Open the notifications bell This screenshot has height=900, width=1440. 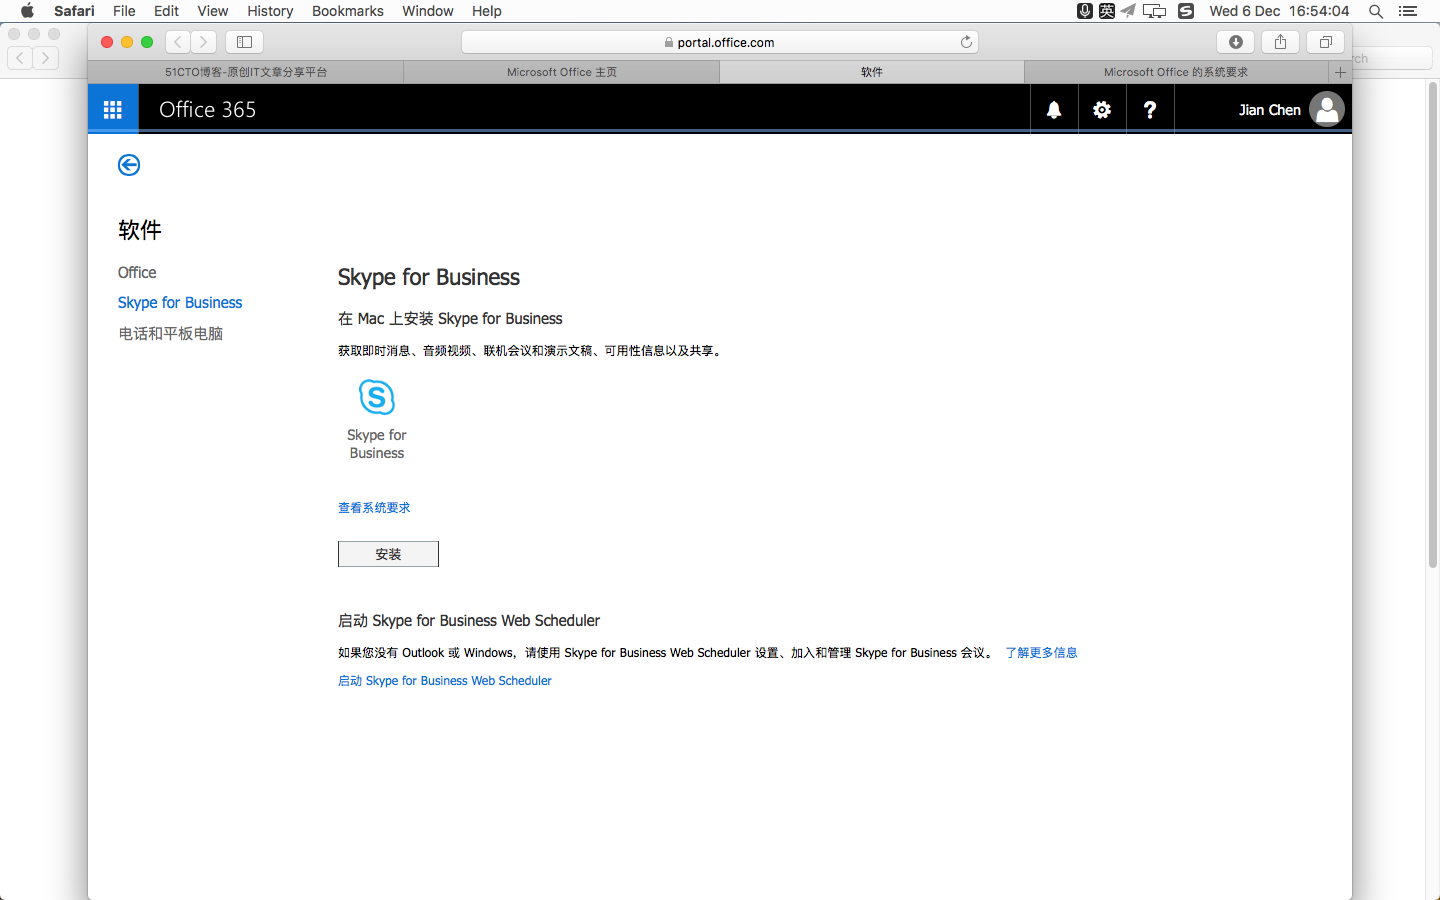pos(1054,110)
